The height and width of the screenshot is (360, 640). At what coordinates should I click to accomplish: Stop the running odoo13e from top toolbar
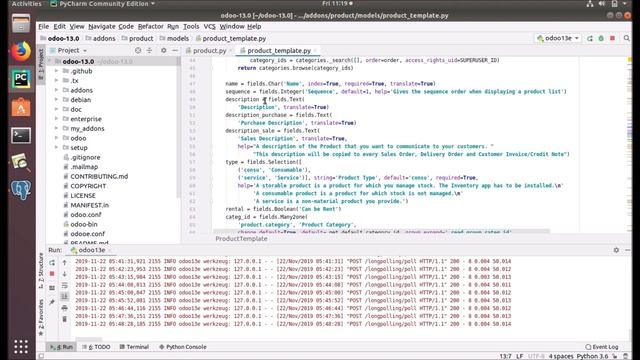612,38
